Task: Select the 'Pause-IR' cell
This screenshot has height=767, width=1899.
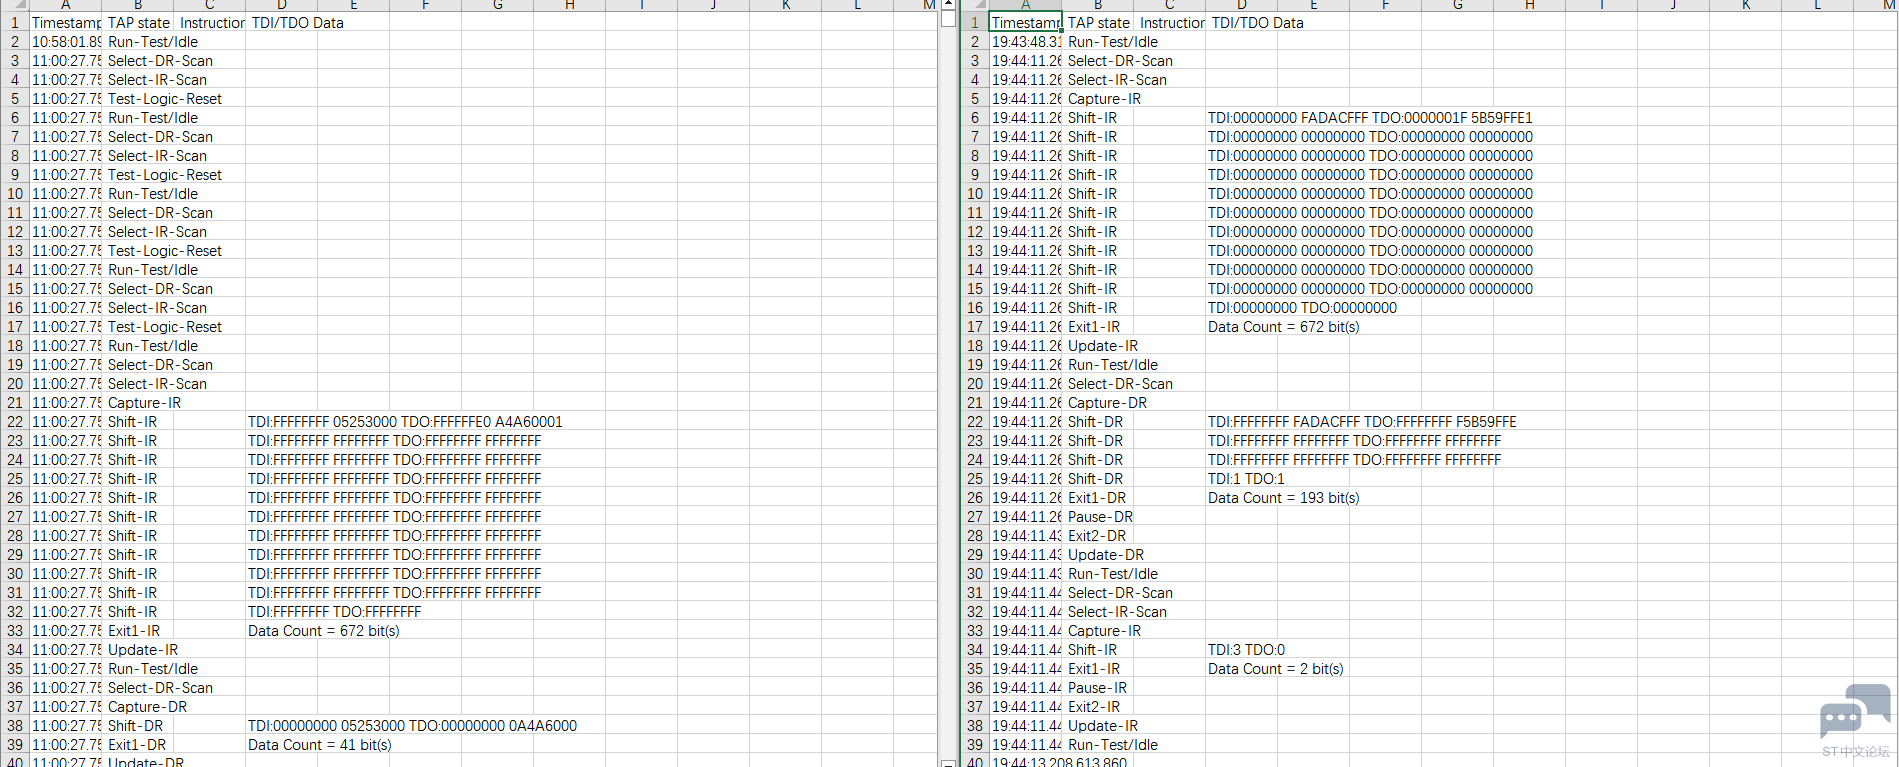Action: click(x=1098, y=687)
